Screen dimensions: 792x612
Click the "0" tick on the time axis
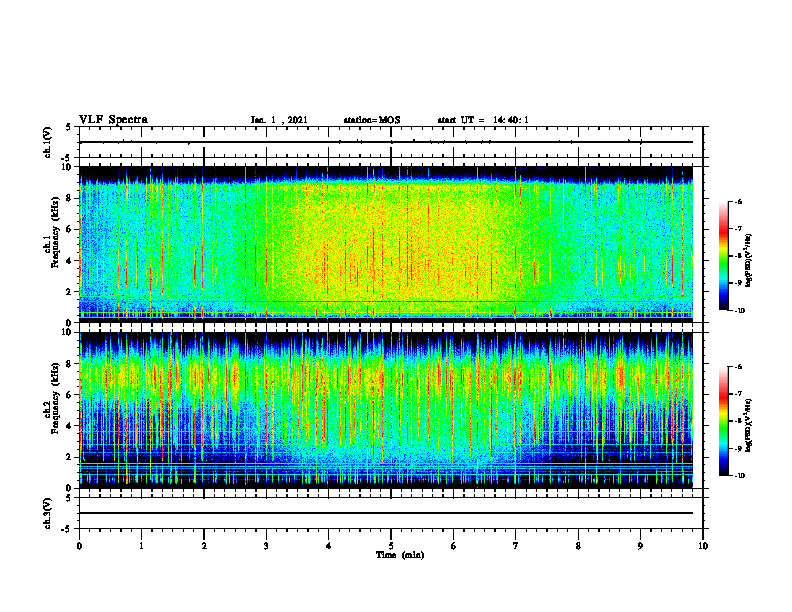coord(79,546)
